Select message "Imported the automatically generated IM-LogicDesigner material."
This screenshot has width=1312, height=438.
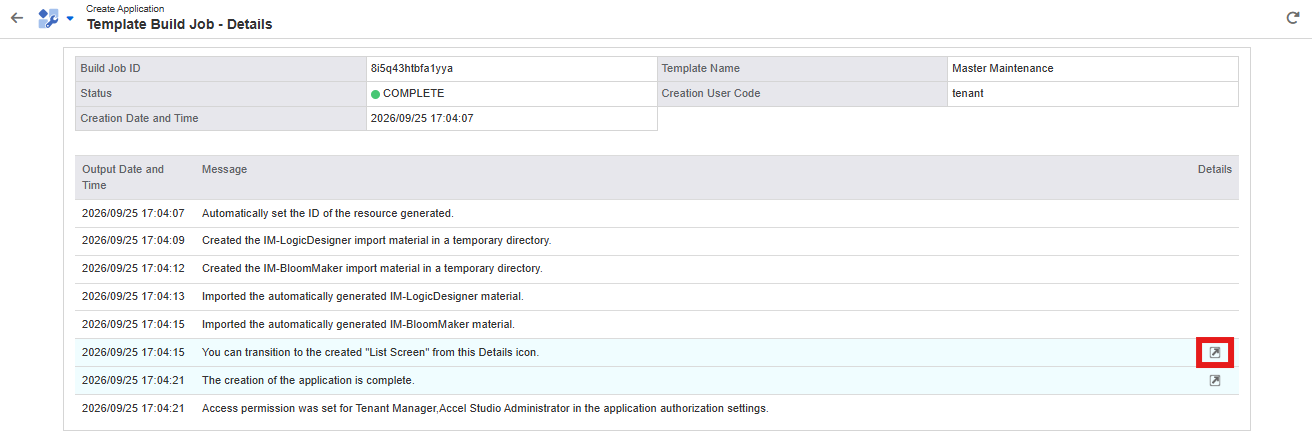[363, 297]
